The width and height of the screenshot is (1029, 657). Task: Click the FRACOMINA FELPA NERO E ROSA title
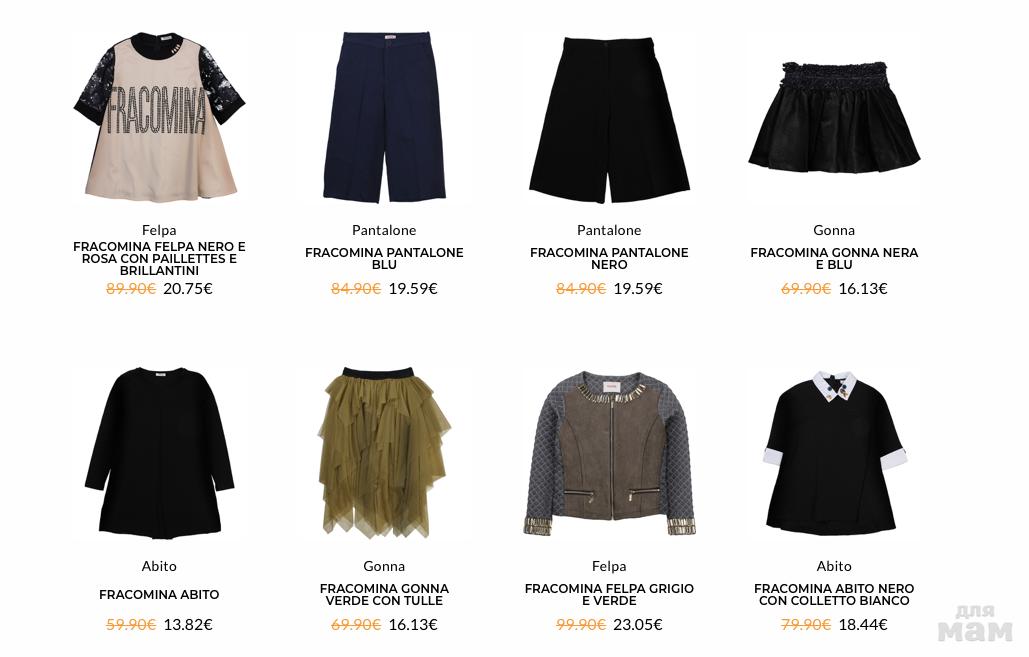(x=159, y=259)
